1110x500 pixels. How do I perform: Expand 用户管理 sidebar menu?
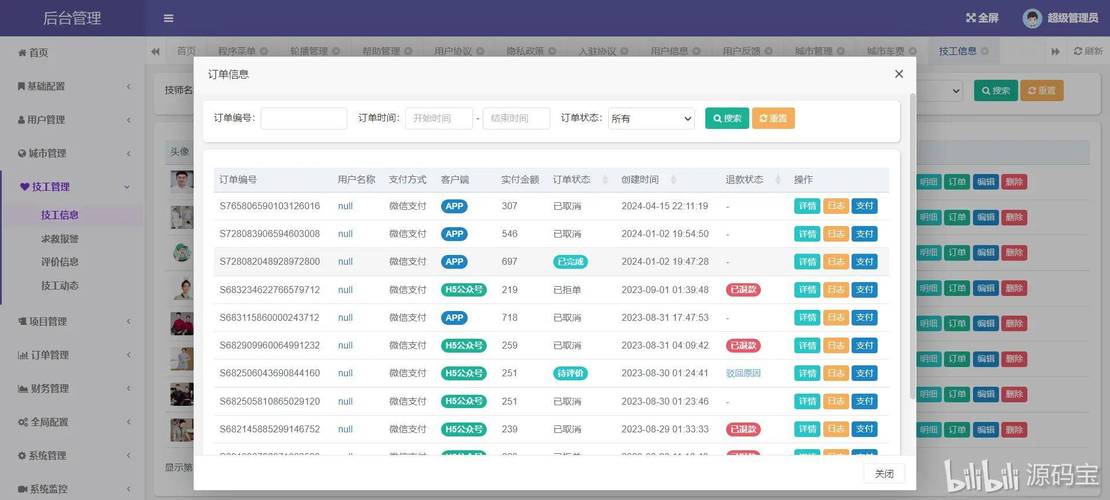click(71, 120)
